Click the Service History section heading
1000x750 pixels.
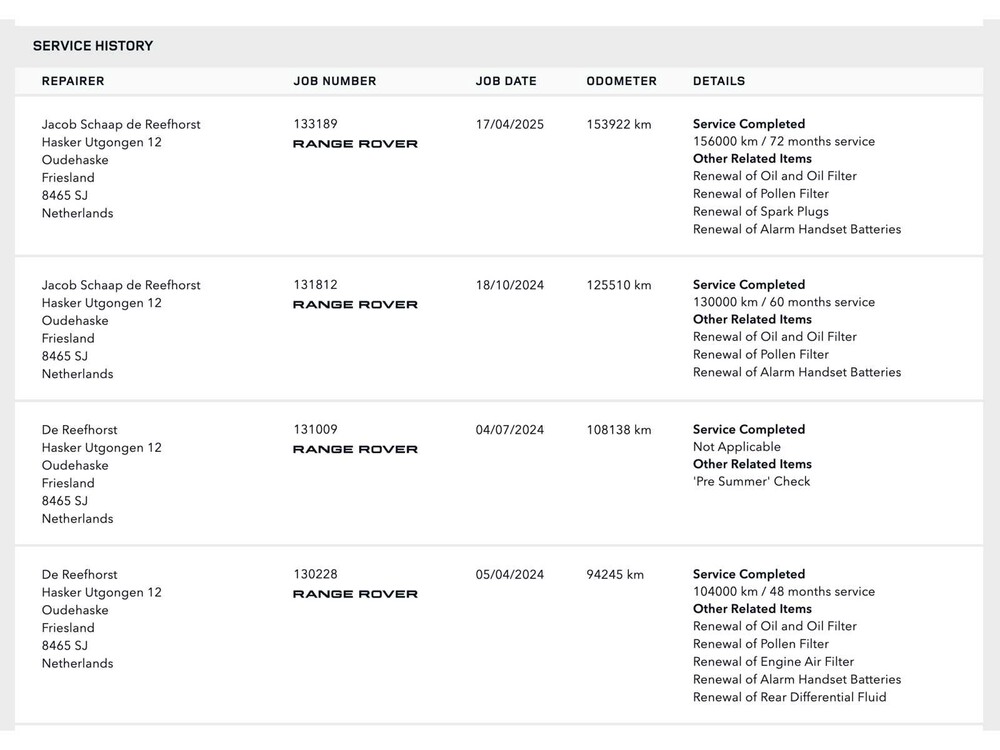[93, 46]
